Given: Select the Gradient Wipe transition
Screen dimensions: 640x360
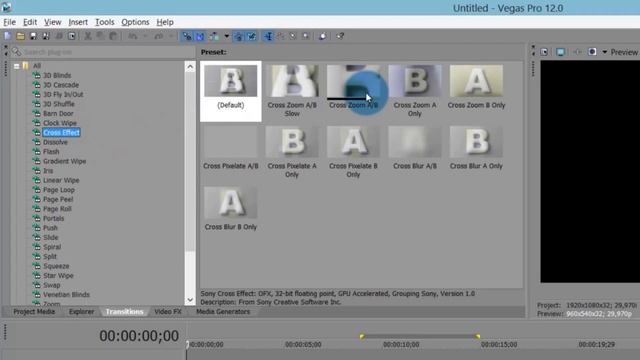Looking at the screenshot, I should coord(64,161).
